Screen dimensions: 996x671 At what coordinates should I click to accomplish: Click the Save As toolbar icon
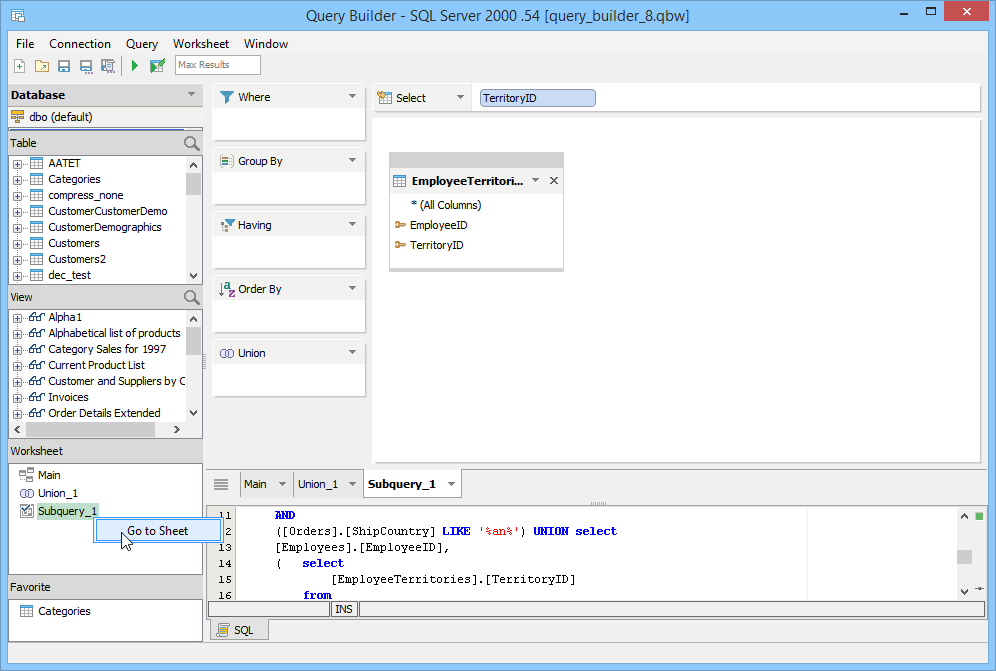[x=86, y=65]
